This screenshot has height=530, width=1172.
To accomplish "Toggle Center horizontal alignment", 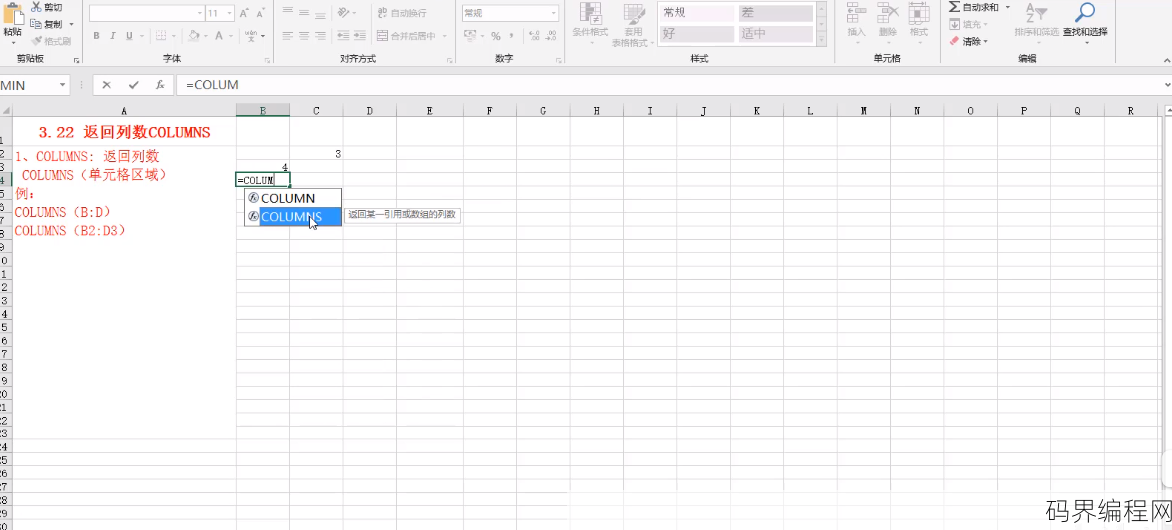I will [x=304, y=36].
